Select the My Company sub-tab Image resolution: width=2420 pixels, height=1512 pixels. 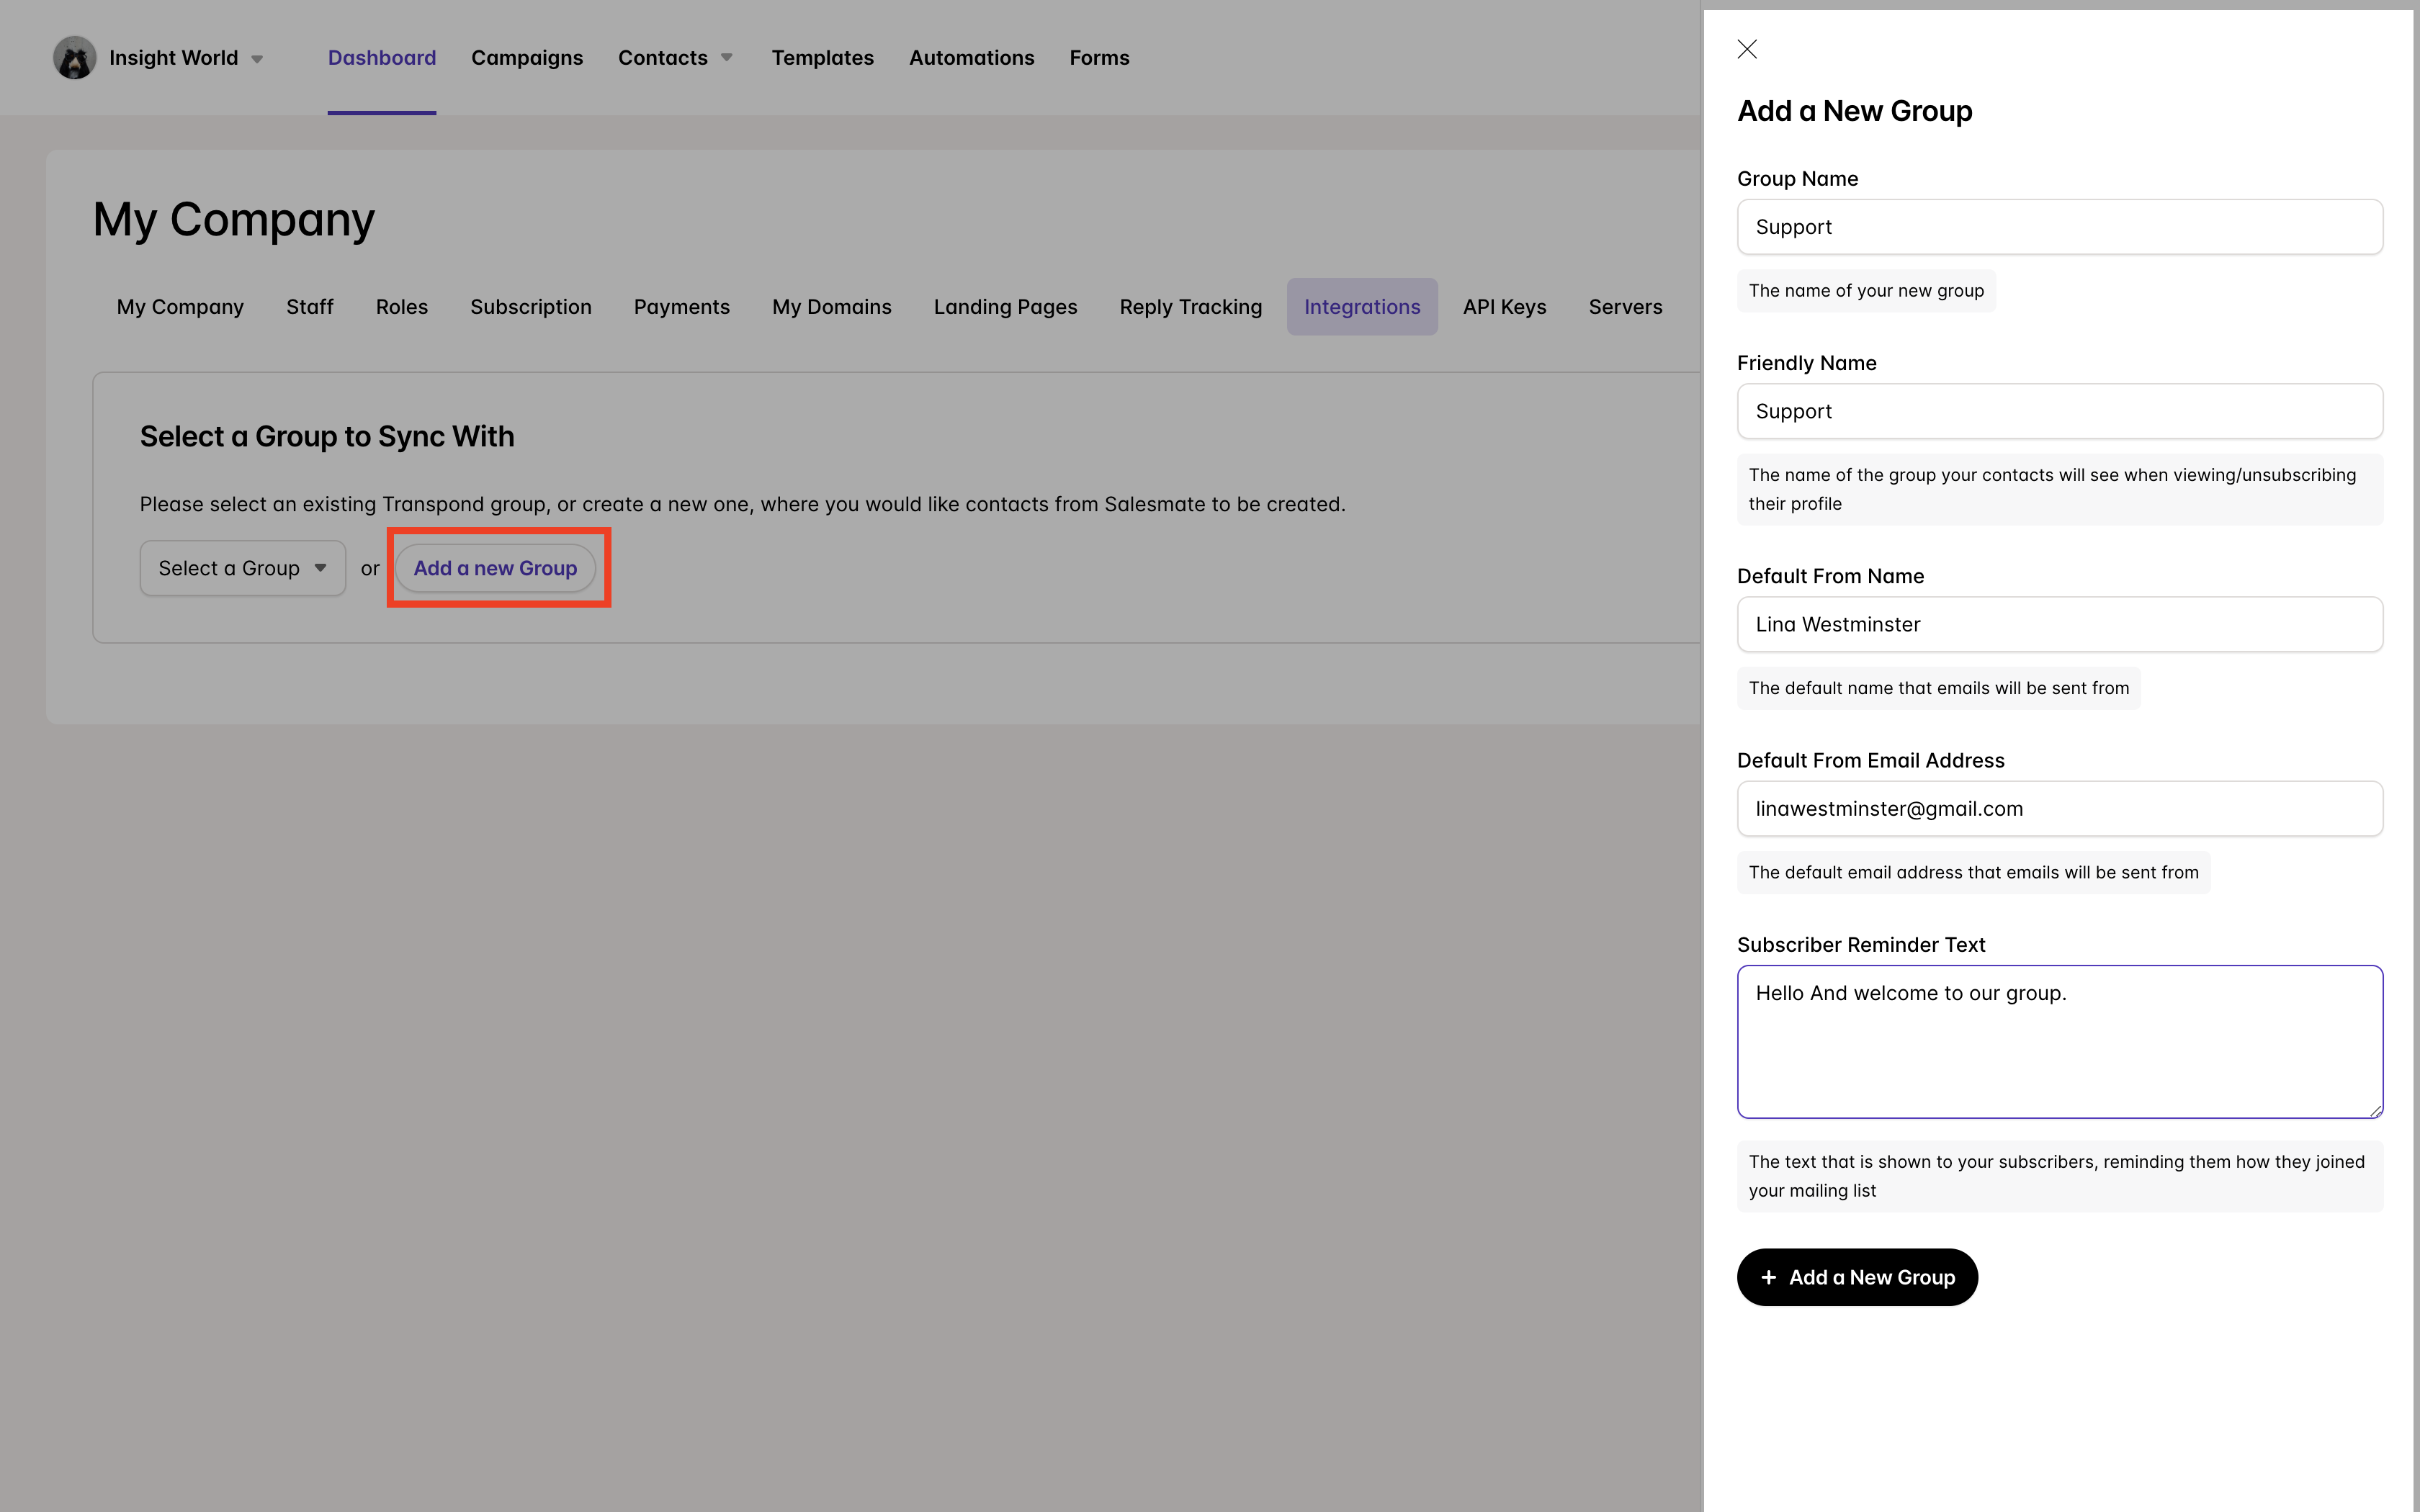180,307
